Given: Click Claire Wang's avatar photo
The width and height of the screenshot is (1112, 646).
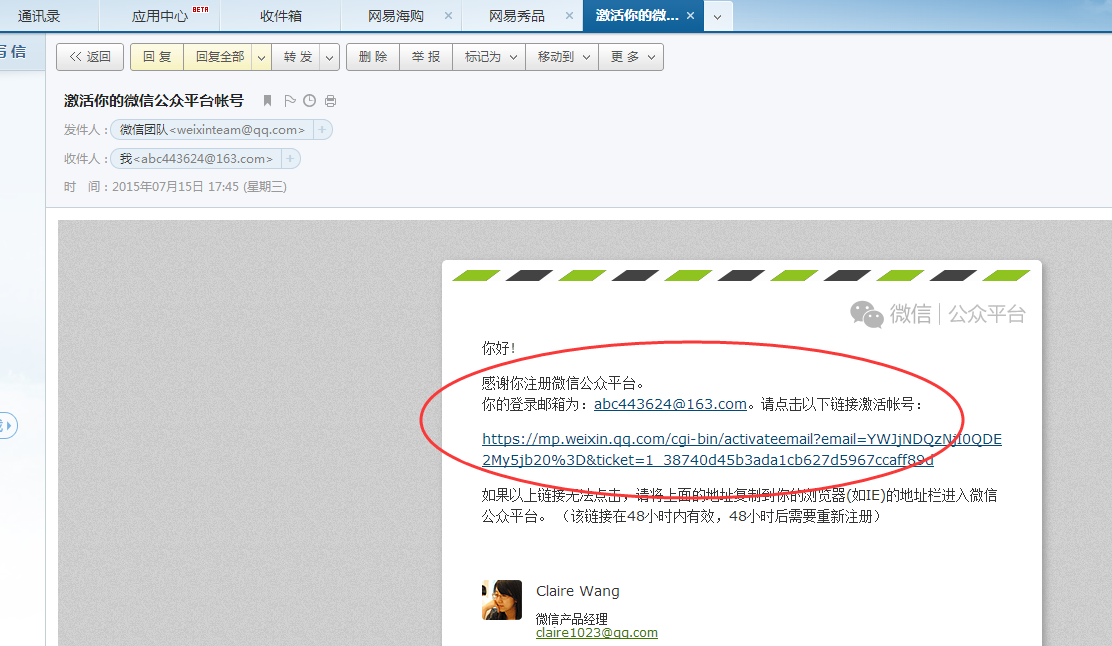Looking at the screenshot, I should coord(502,600).
